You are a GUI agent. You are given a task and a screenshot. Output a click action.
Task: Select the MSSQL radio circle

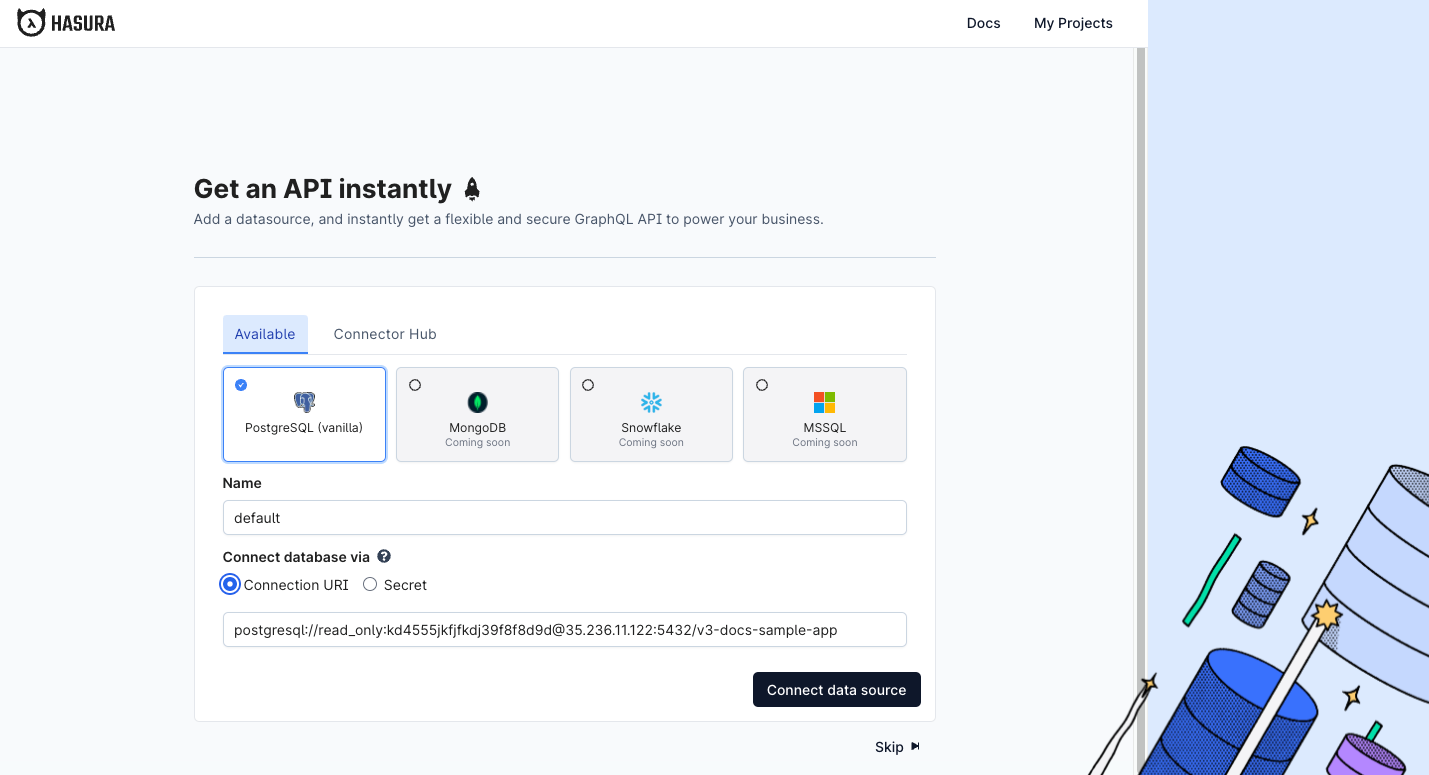click(x=762, y=385)
